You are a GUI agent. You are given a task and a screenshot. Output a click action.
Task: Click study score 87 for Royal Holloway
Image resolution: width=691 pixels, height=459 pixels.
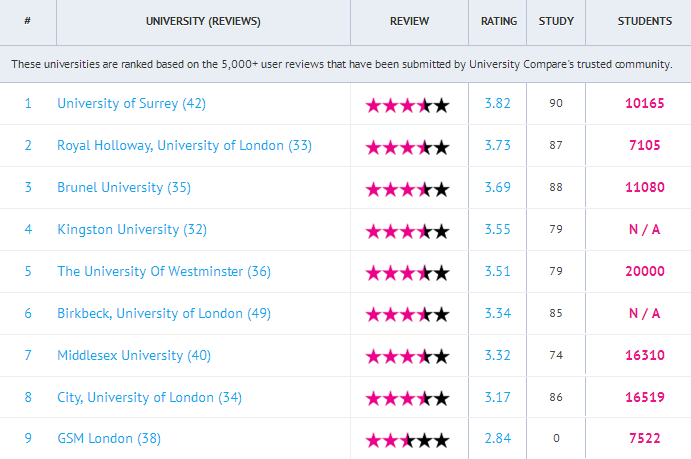(556, 145)
